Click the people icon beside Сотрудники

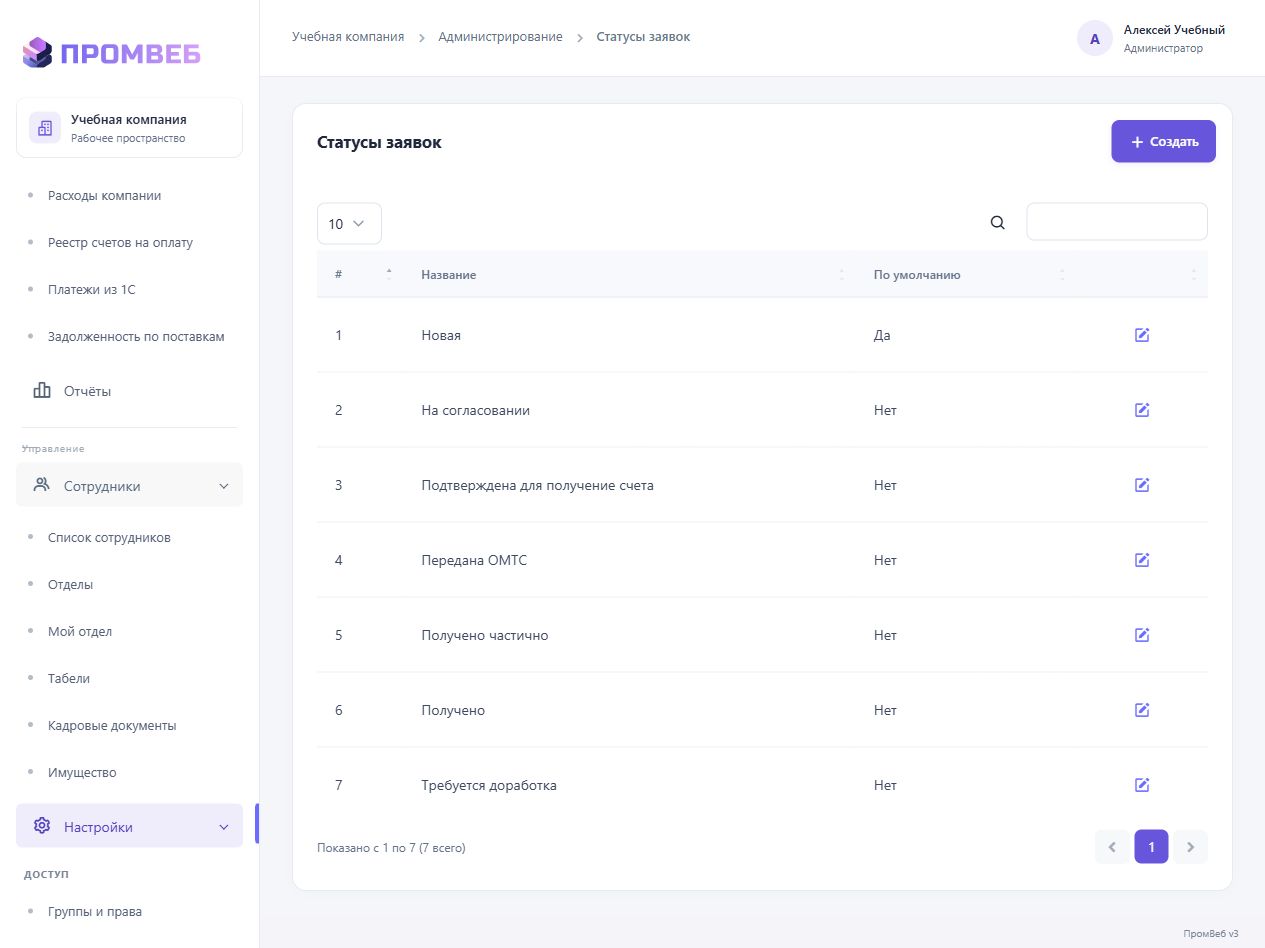[42, 485]
